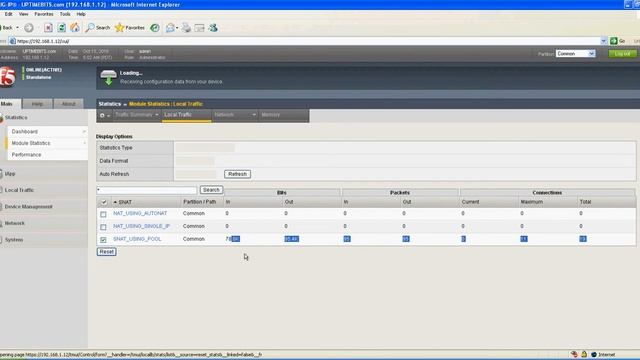This screenshot has width=640, height=360.
Task: Click the browser address URL field
Action: coord(308,41)
